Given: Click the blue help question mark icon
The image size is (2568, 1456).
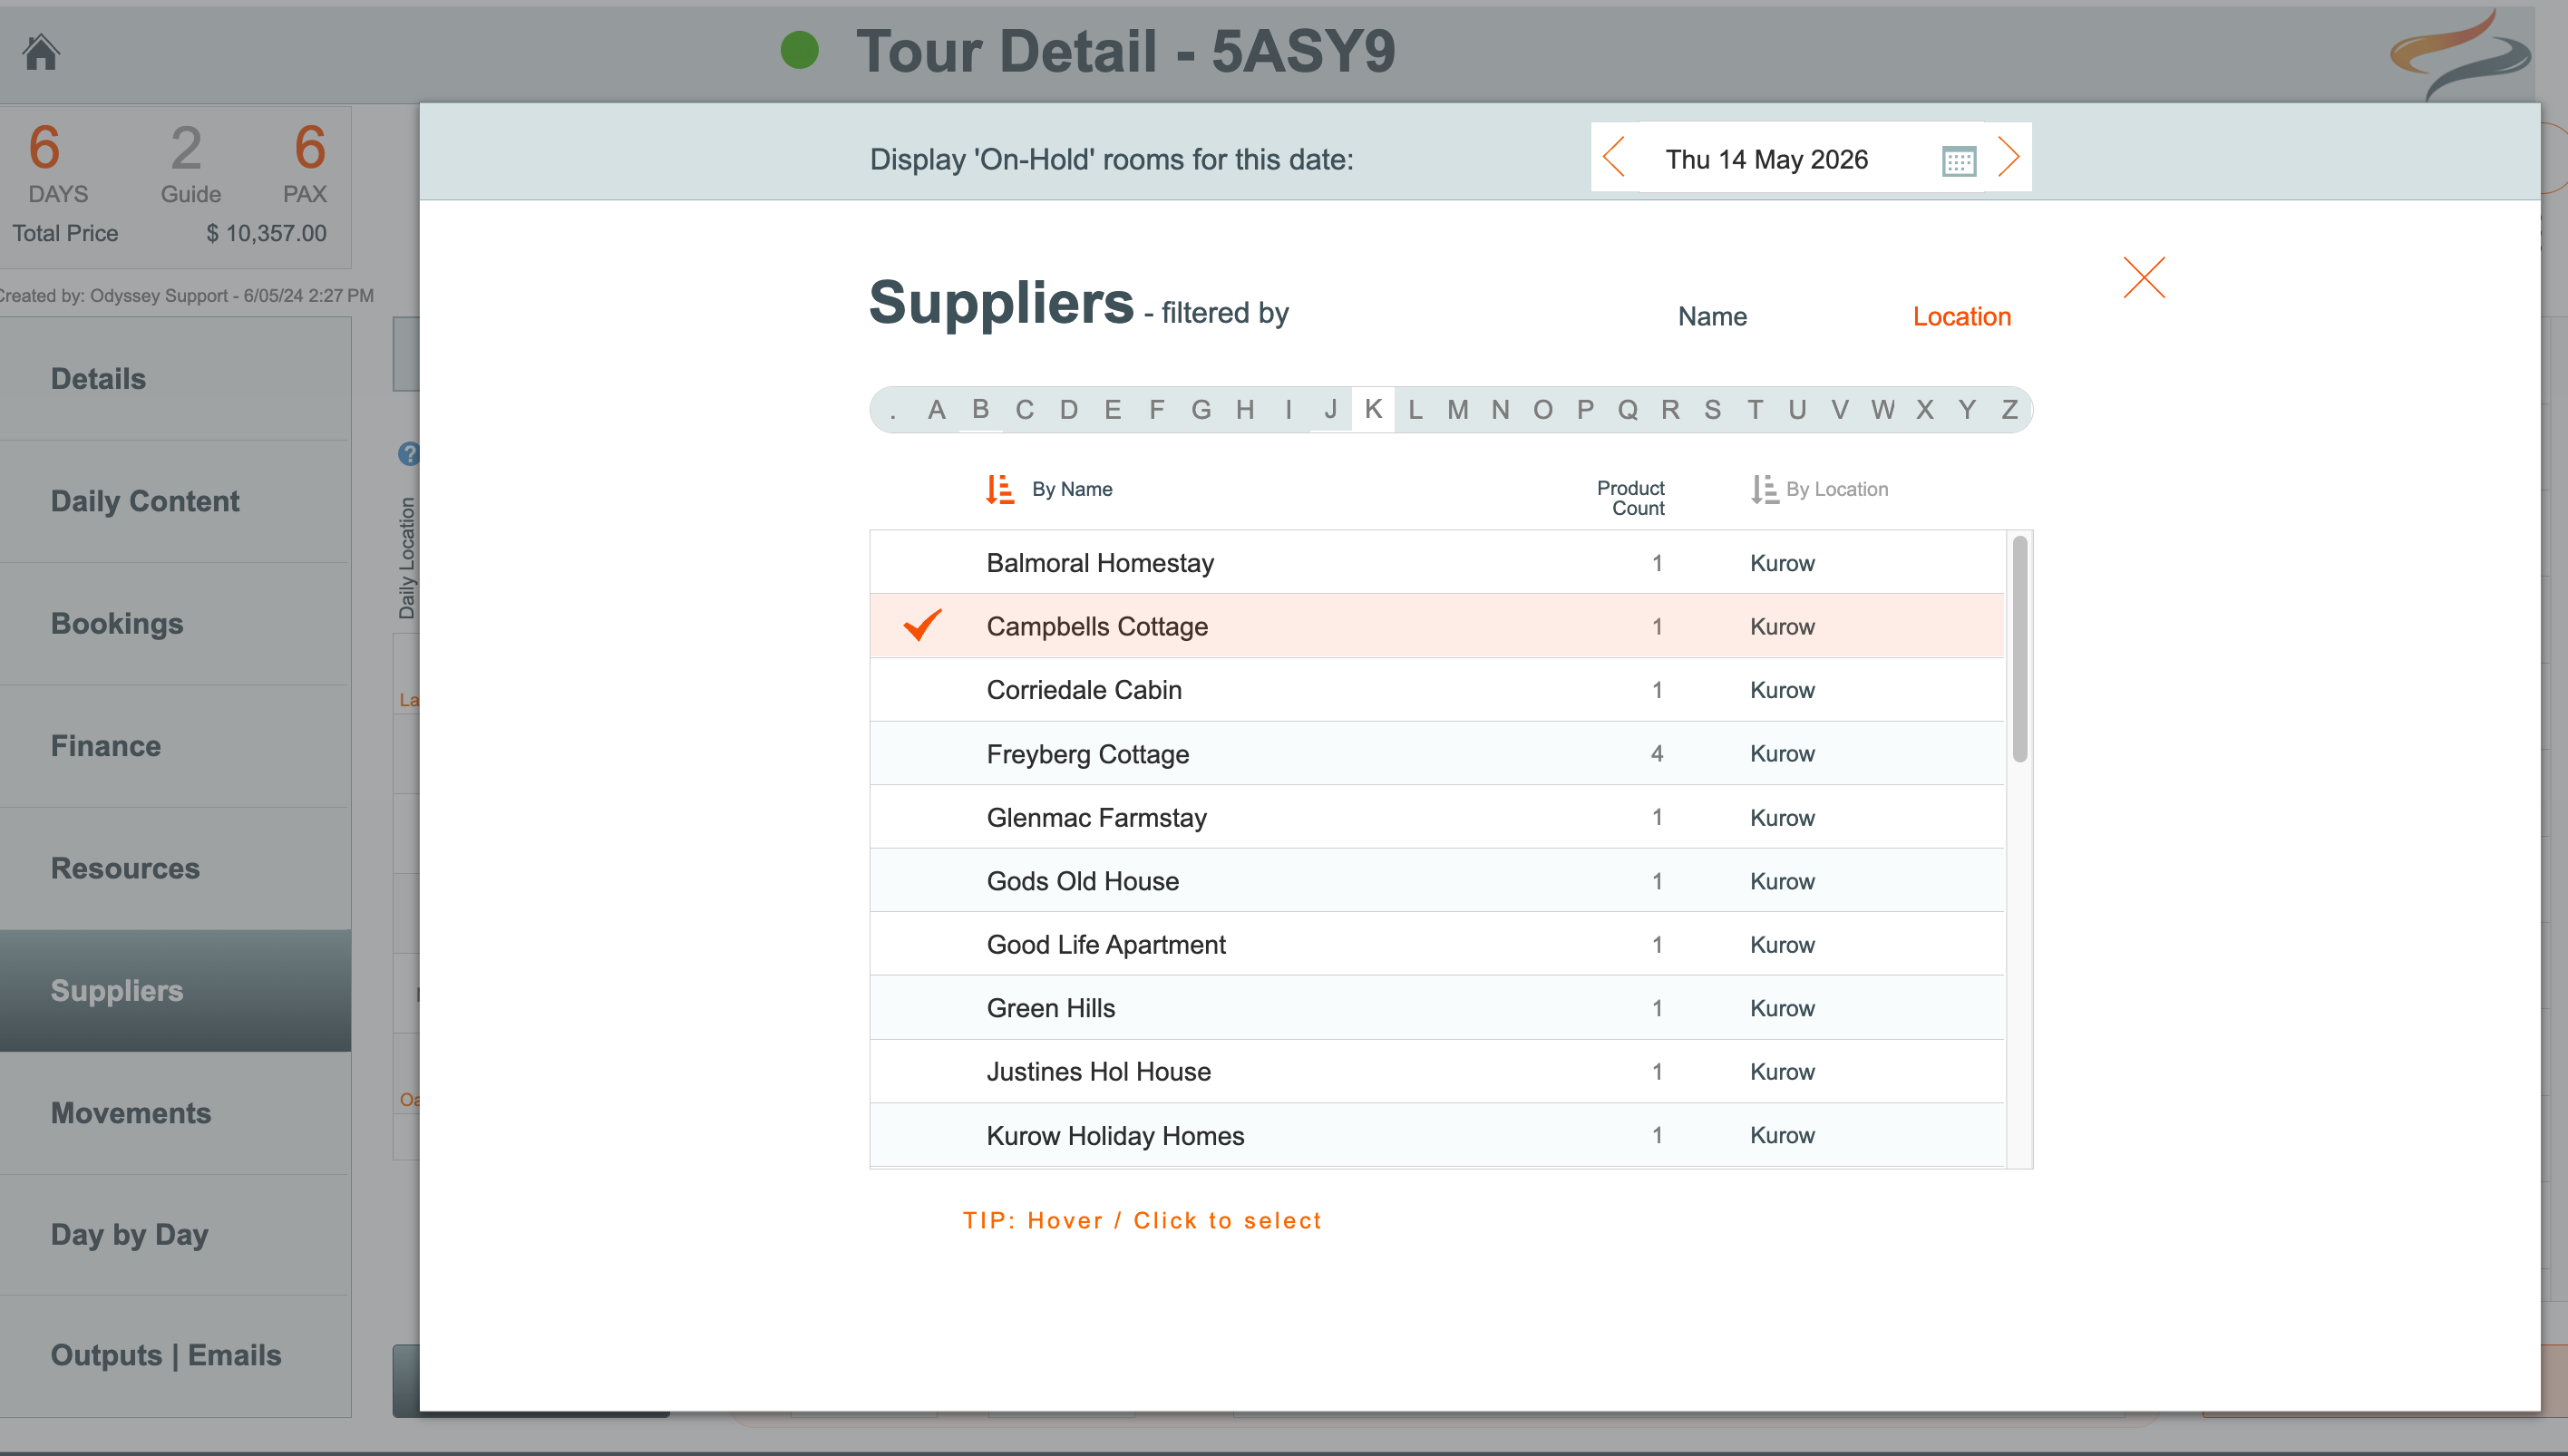Looking at the screenshot, I should tap(408, 454).
